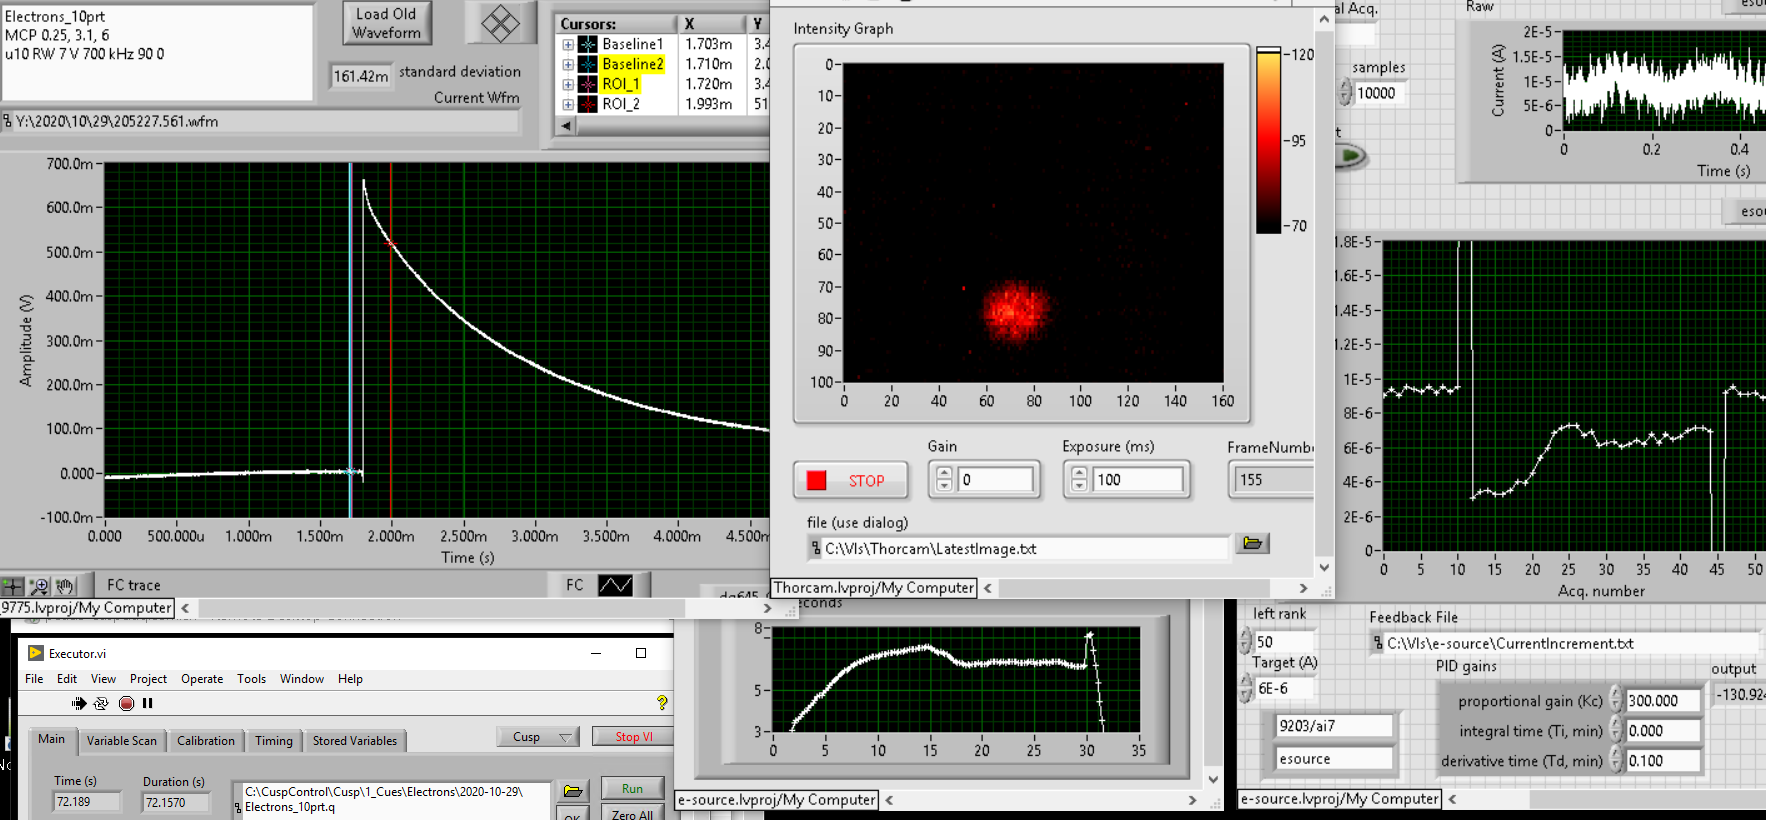Screen dimensions: 1766x820
Task: Expand the Baseline1 cursor entry
Action: tap(568, 44)
